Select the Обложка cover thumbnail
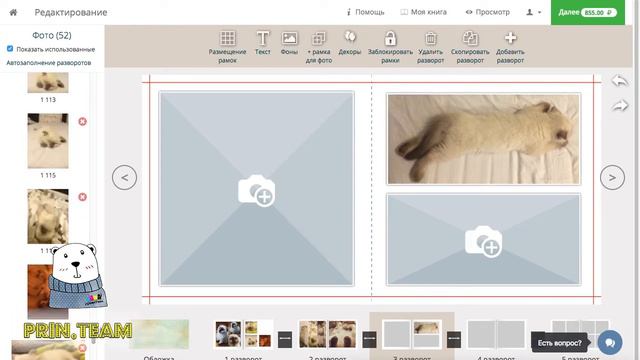 (x=159, y=335)
